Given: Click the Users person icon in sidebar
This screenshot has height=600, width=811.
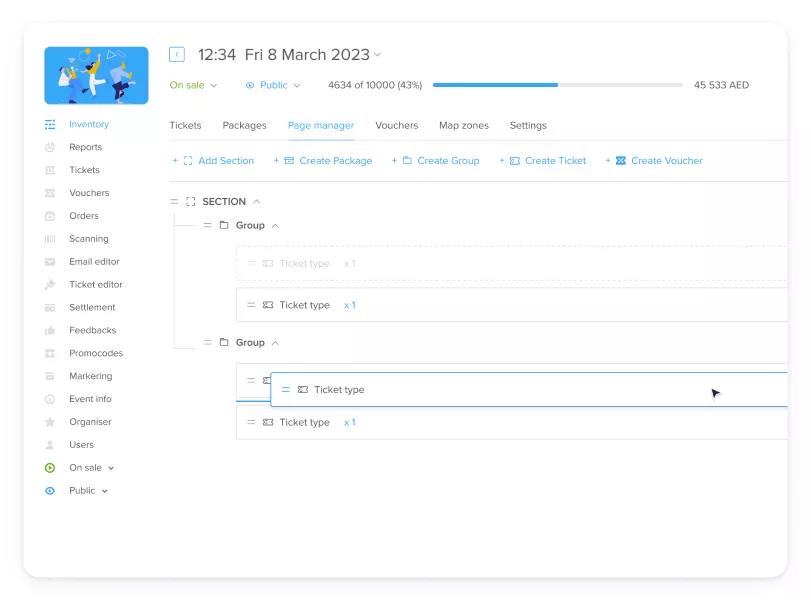Looking at the screenshot, I should (50, 445).
